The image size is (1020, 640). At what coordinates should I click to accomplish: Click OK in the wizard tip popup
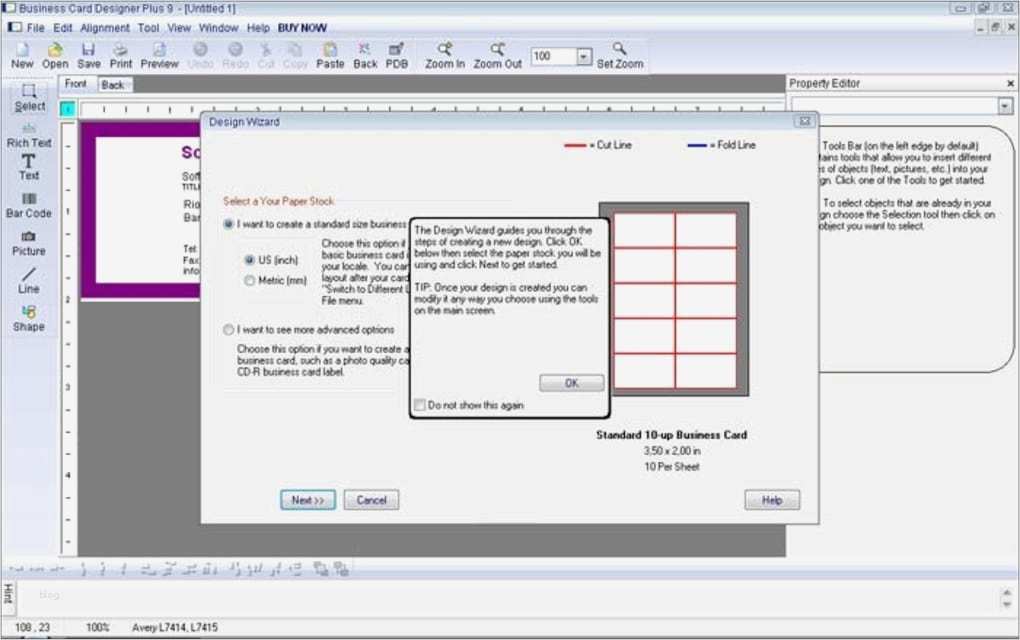pyautogui.click(x=571, y=383)
